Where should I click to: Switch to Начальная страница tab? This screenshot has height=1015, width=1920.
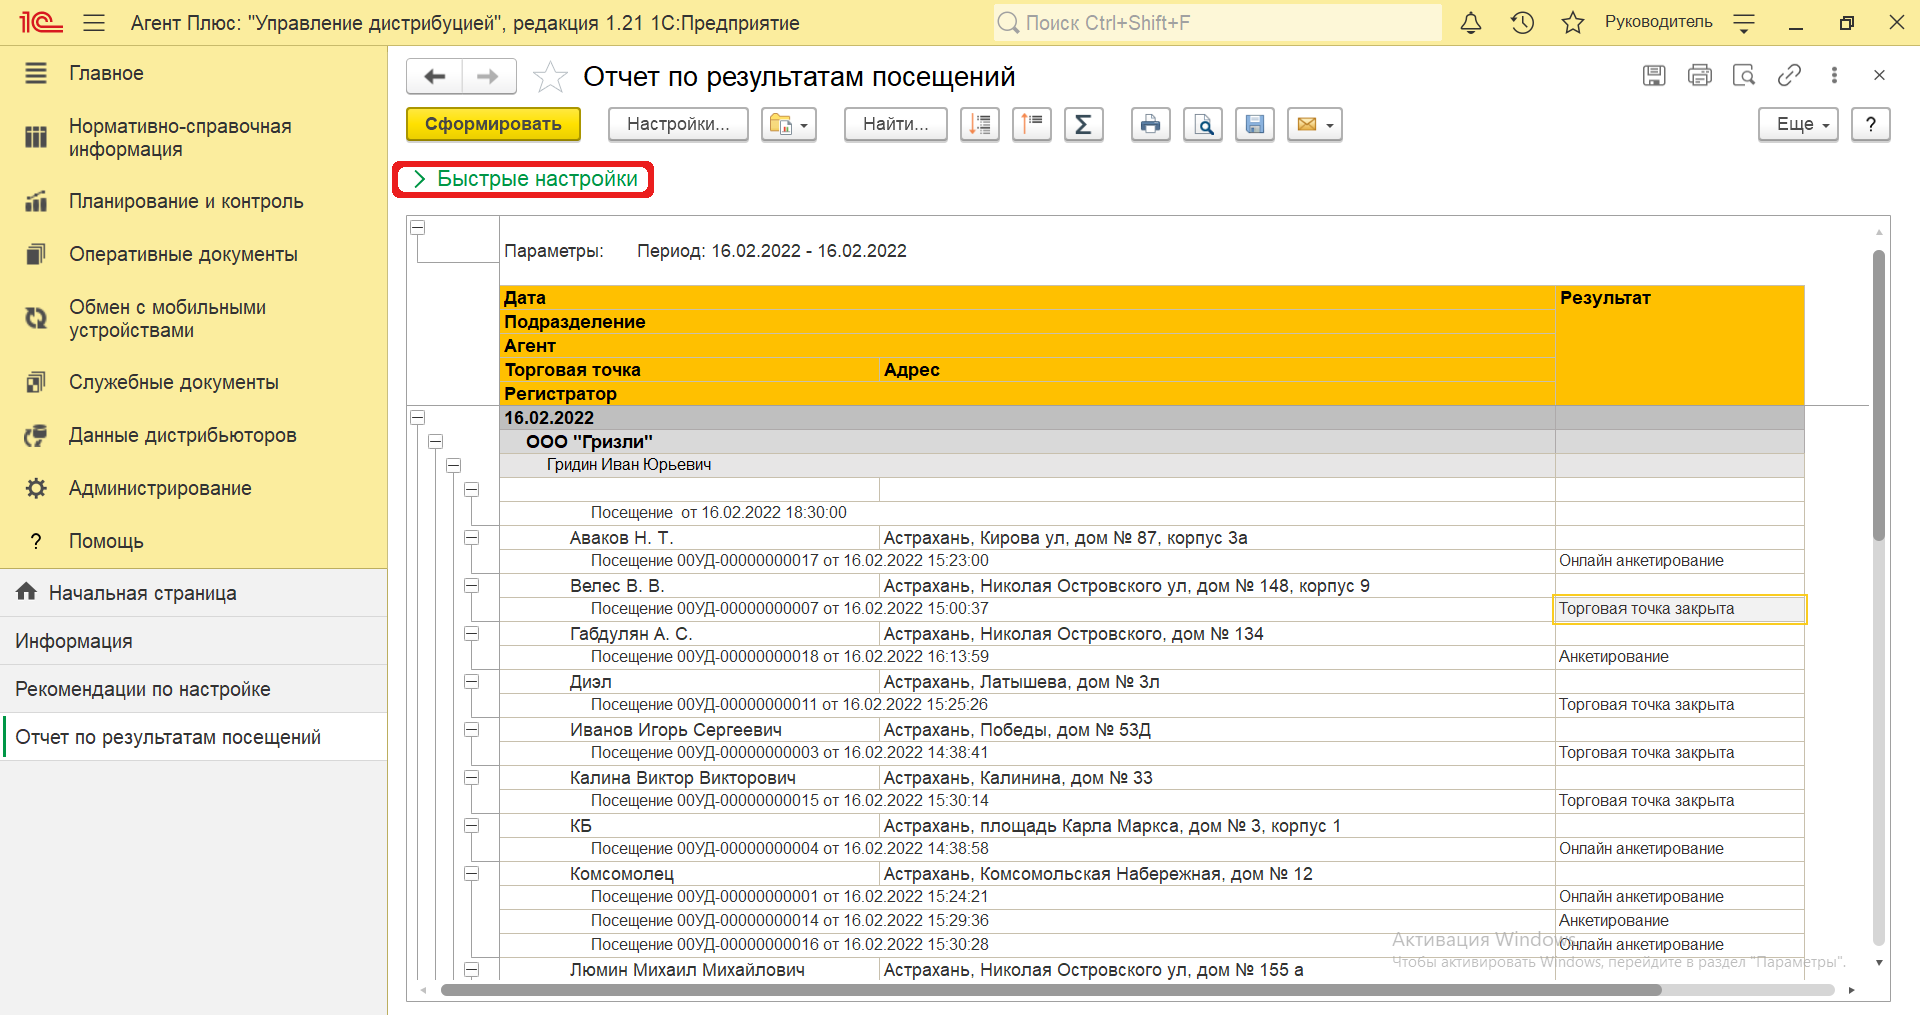point(142,593)
